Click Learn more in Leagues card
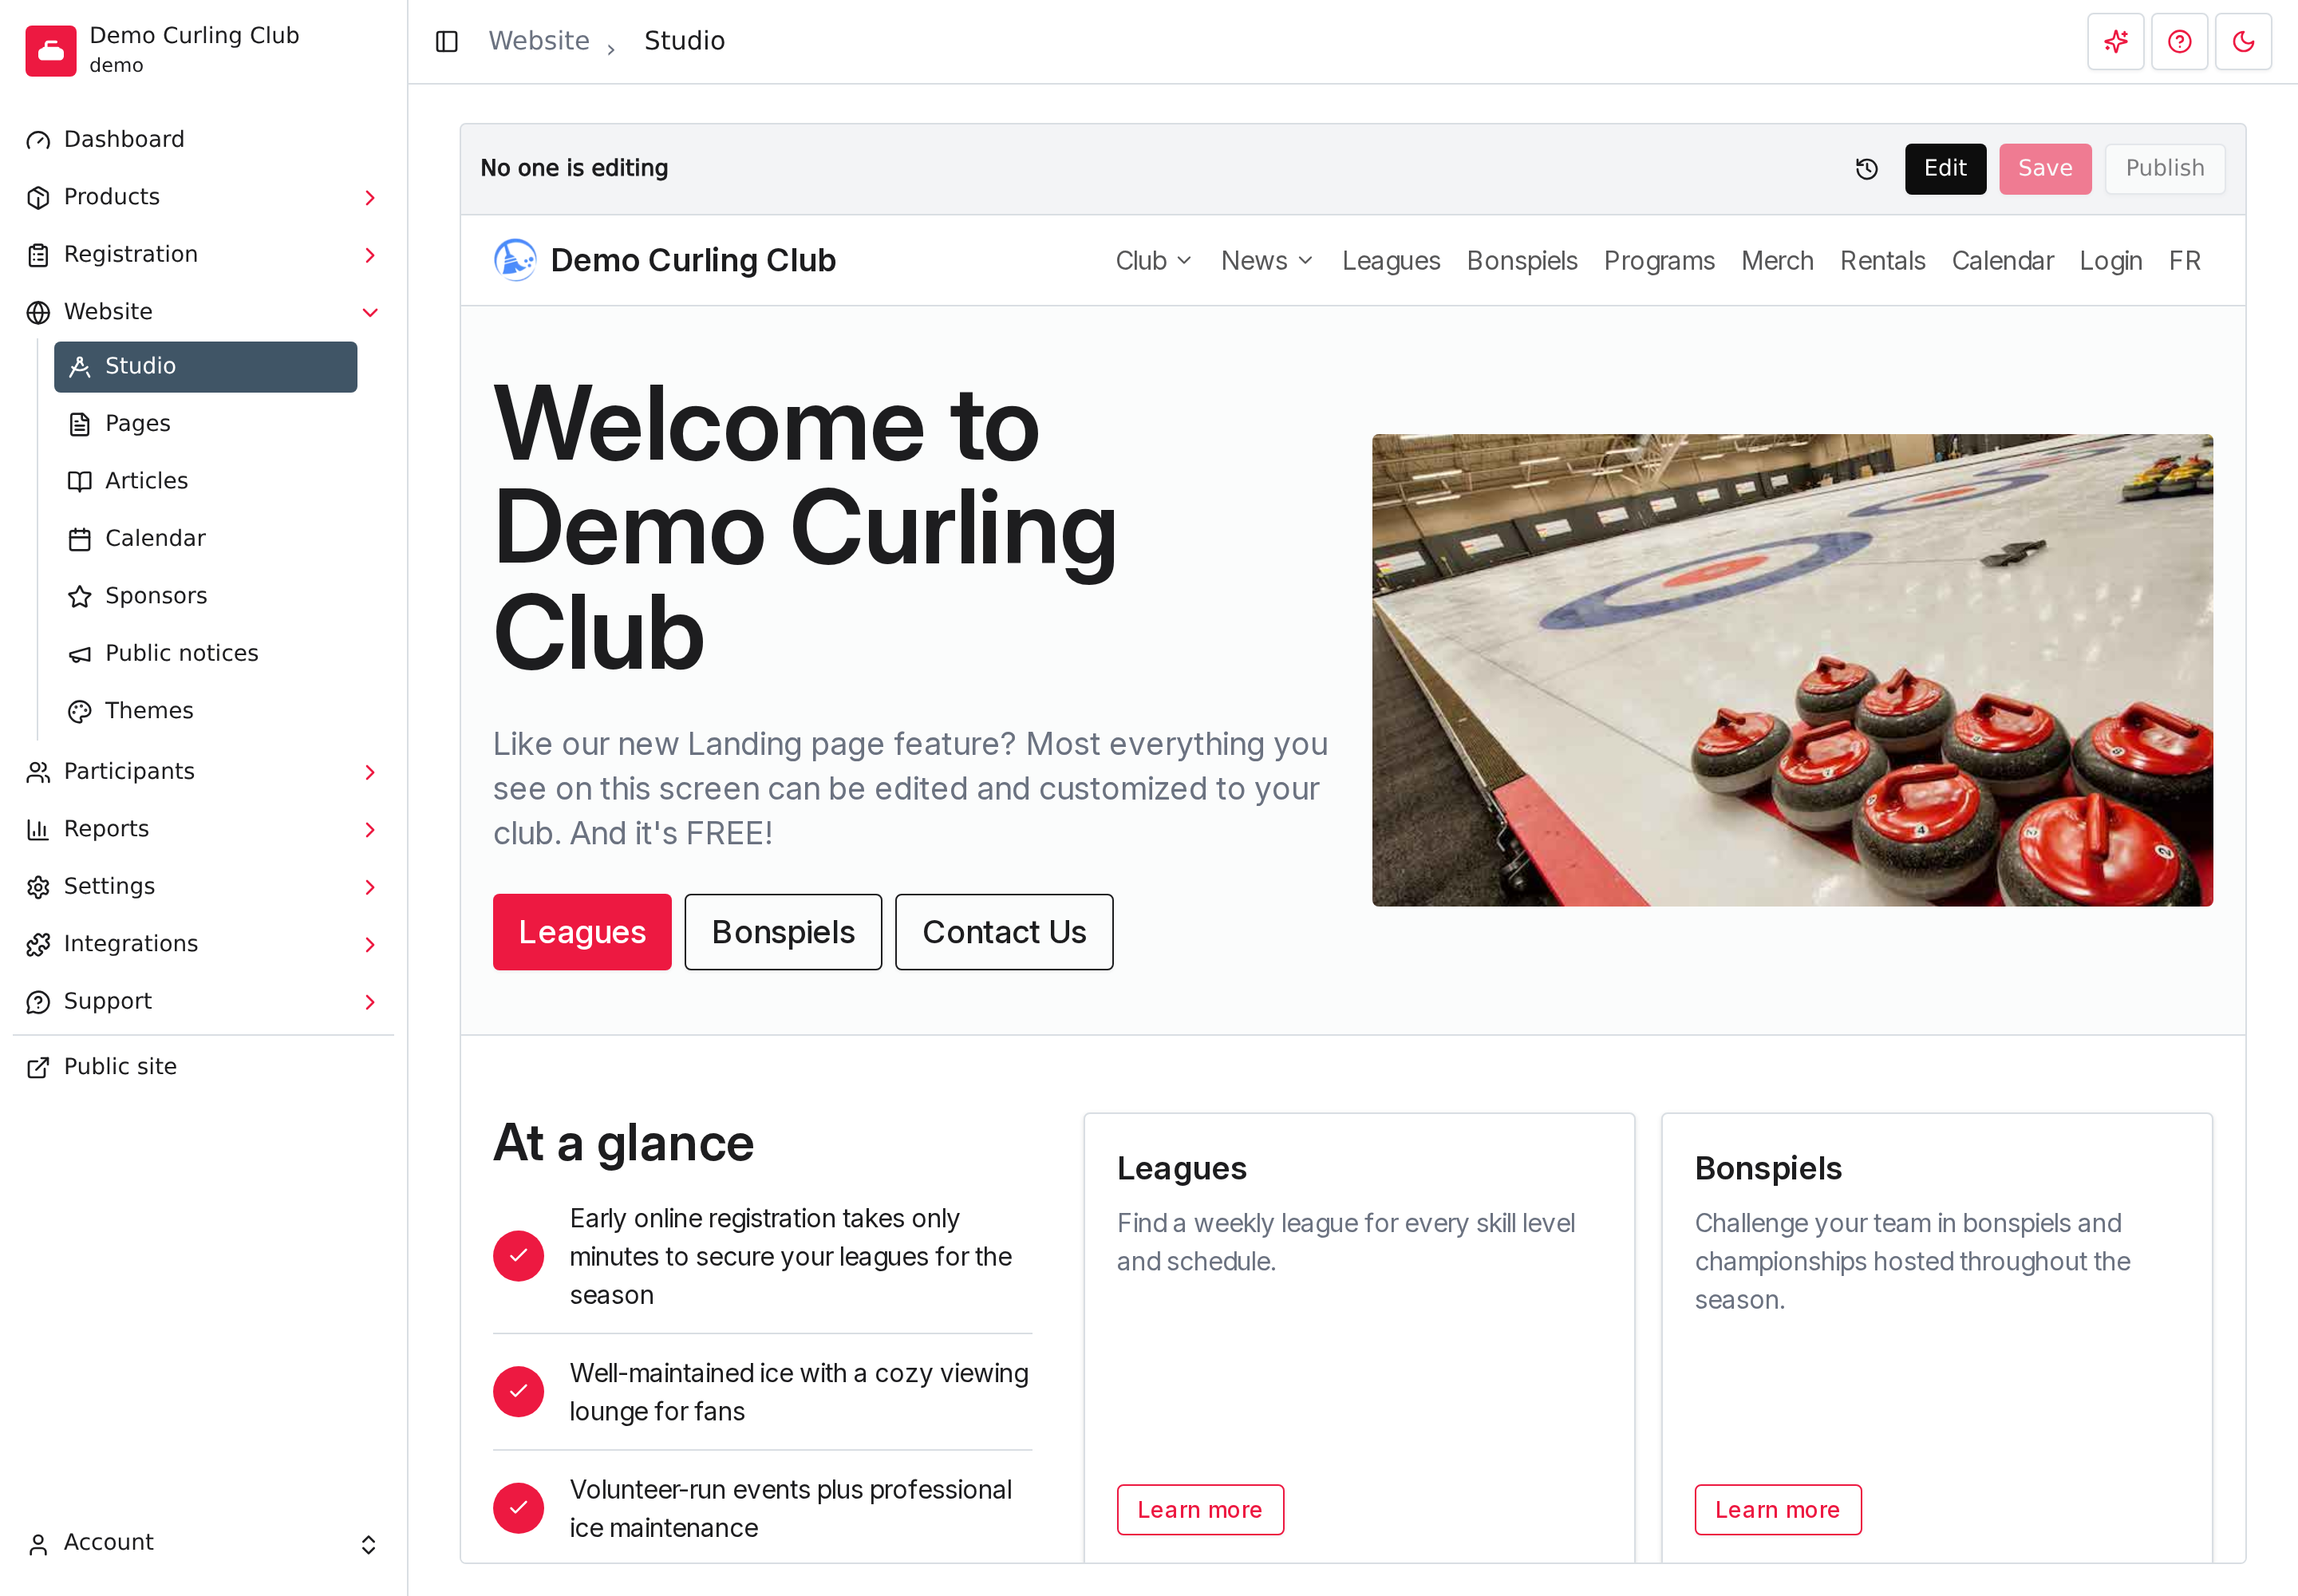 point(1200,1510)
